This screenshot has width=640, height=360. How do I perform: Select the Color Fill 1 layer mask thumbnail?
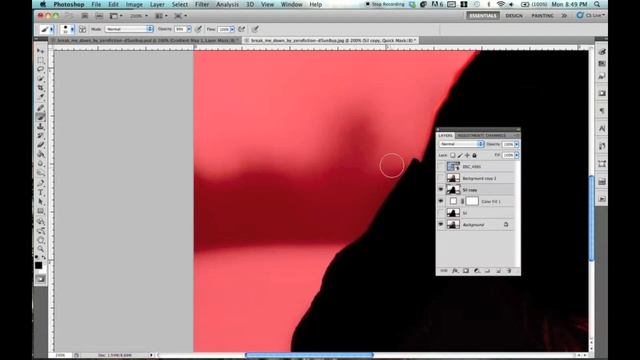coord(472,201)
